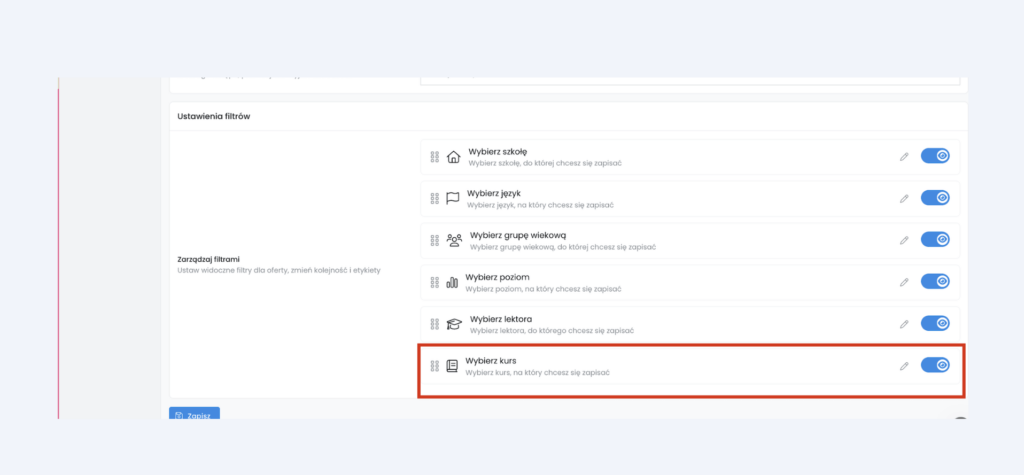This screenshot has height=475, width=1024.
Task: Open edit for Wybierz lektora filter
Action: [904, 324]
